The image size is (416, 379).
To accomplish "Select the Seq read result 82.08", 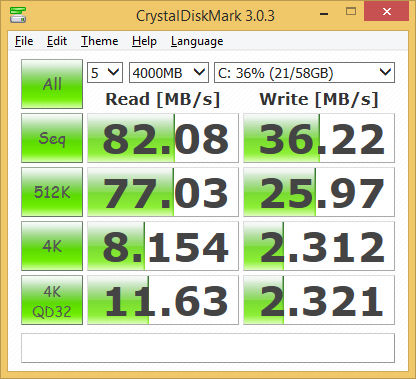I will click(x=163, y=138).
